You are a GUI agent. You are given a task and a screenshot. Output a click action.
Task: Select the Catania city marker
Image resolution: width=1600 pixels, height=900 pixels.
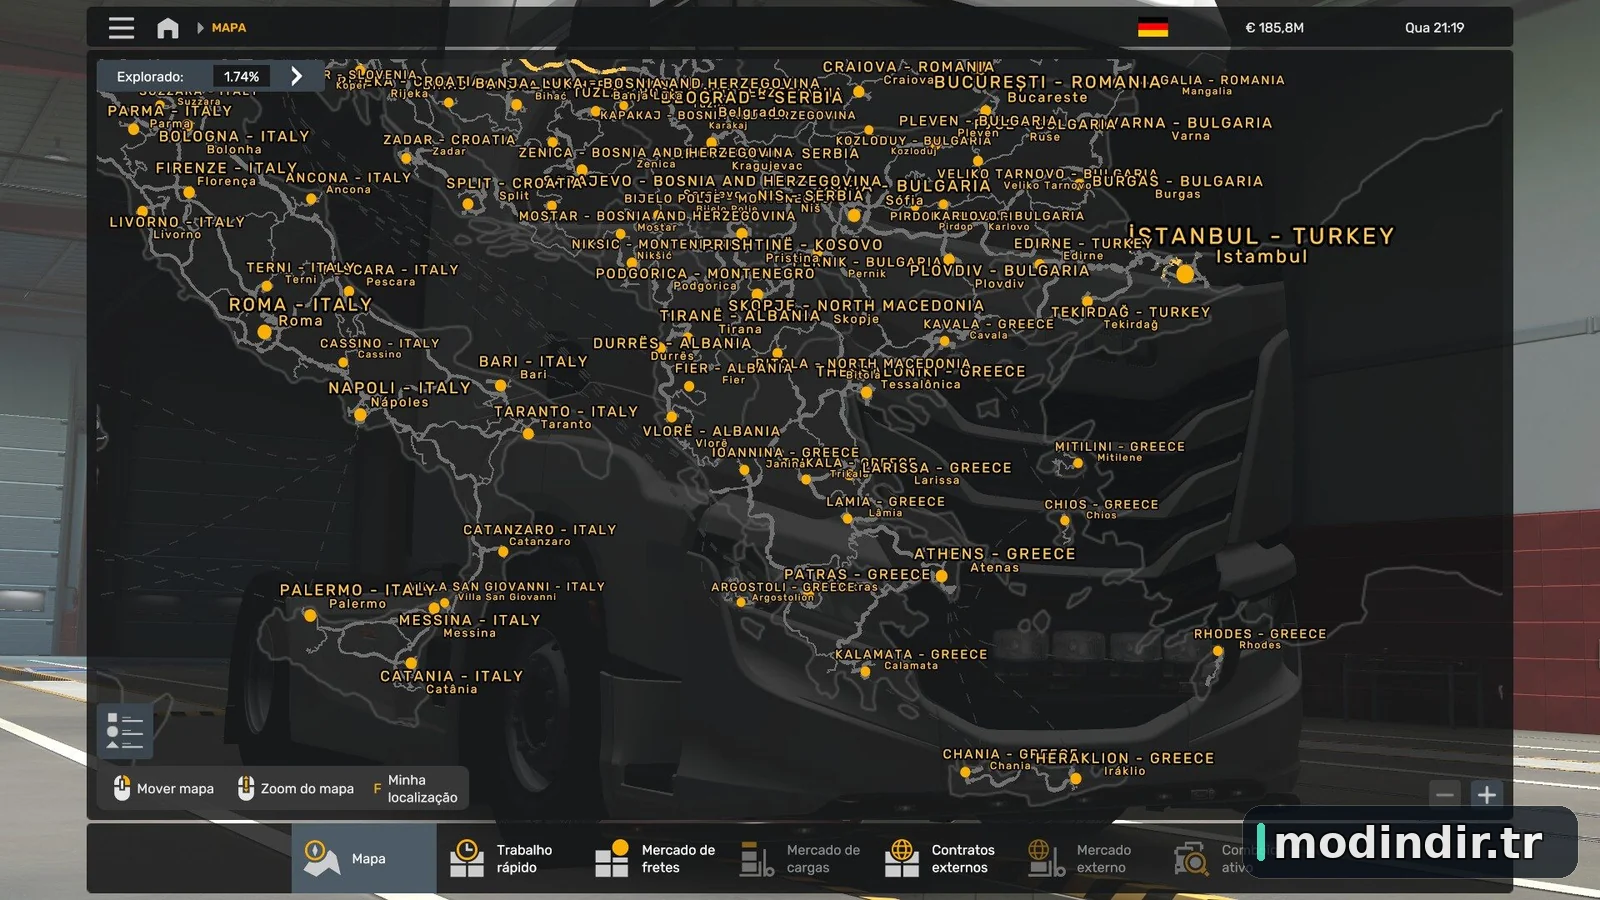[x=412, y=662]
